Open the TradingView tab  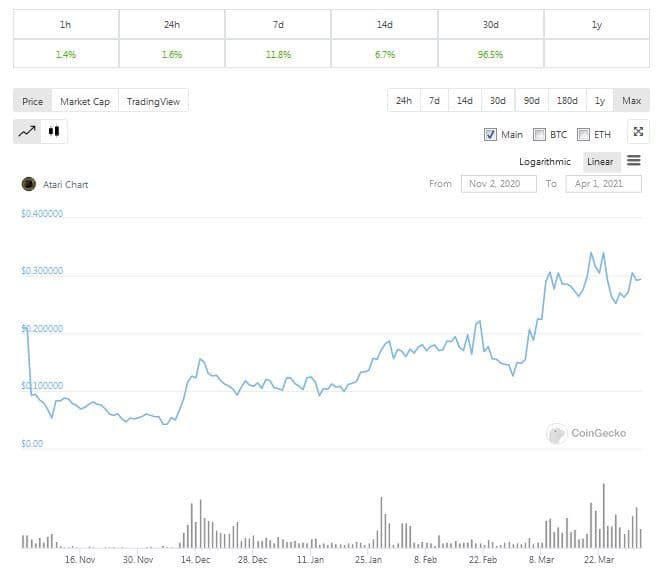(x=154, y=101)
